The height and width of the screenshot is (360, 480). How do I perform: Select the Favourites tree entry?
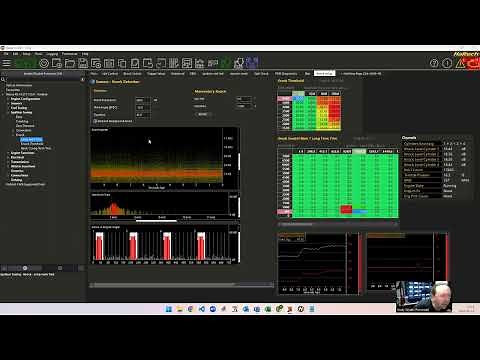pos(13,90)
